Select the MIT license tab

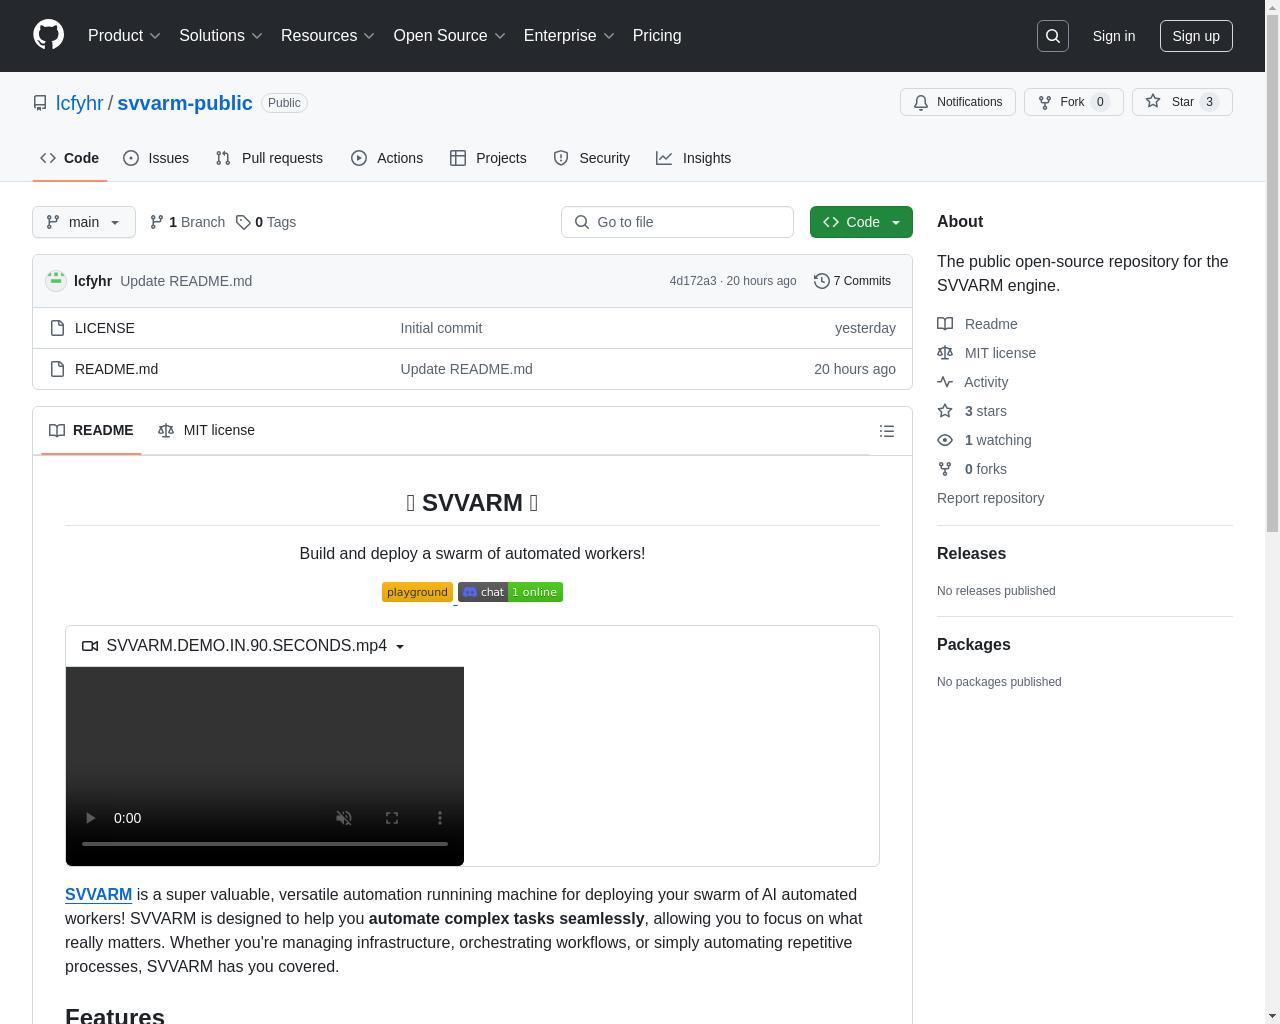coord(207,430)
